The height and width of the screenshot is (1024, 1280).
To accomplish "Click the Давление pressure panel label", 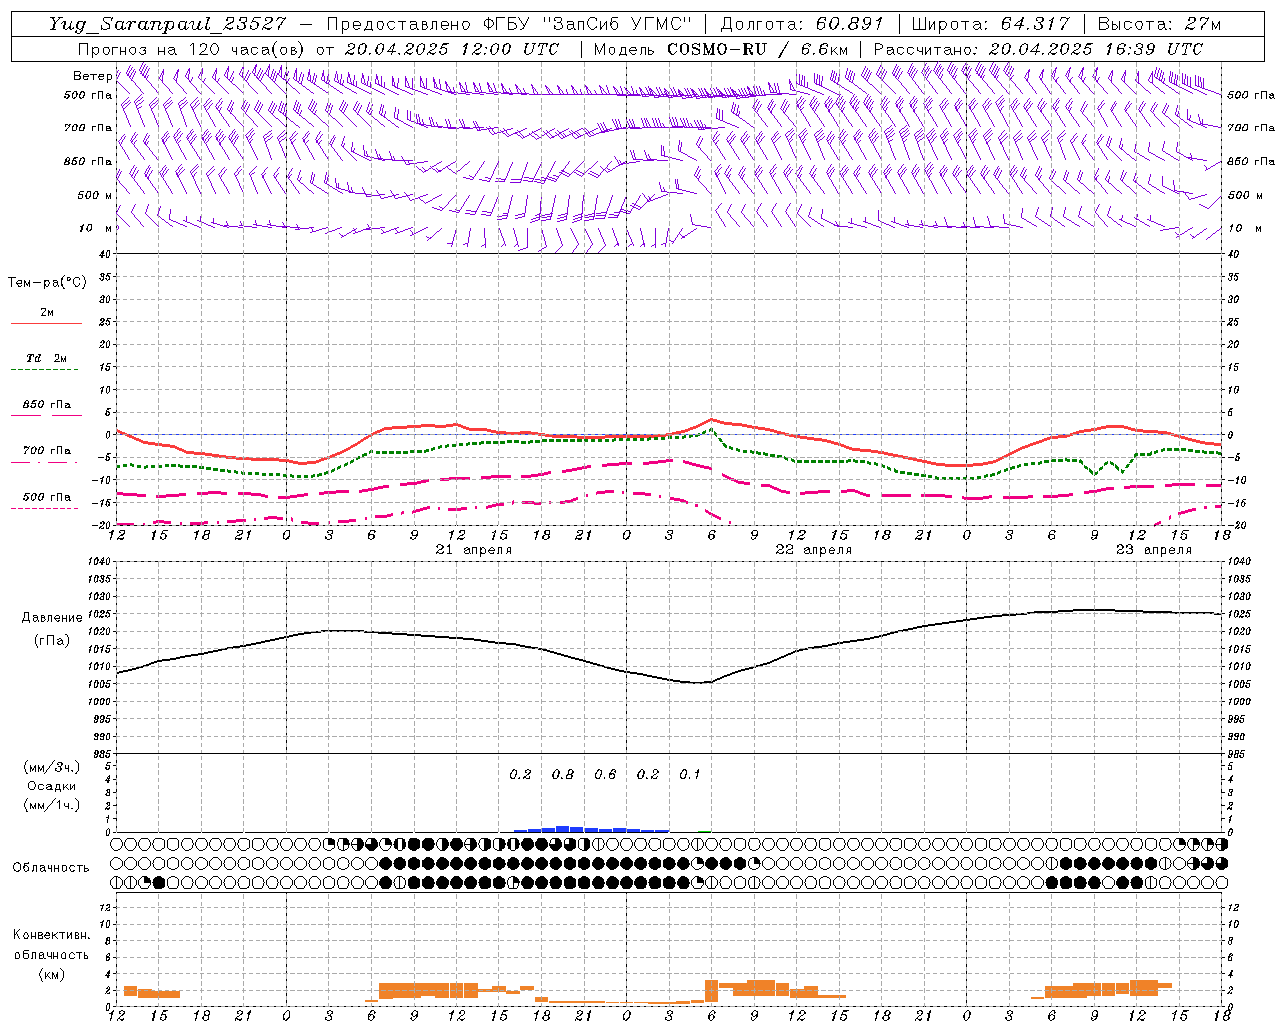I will [52, 618].
